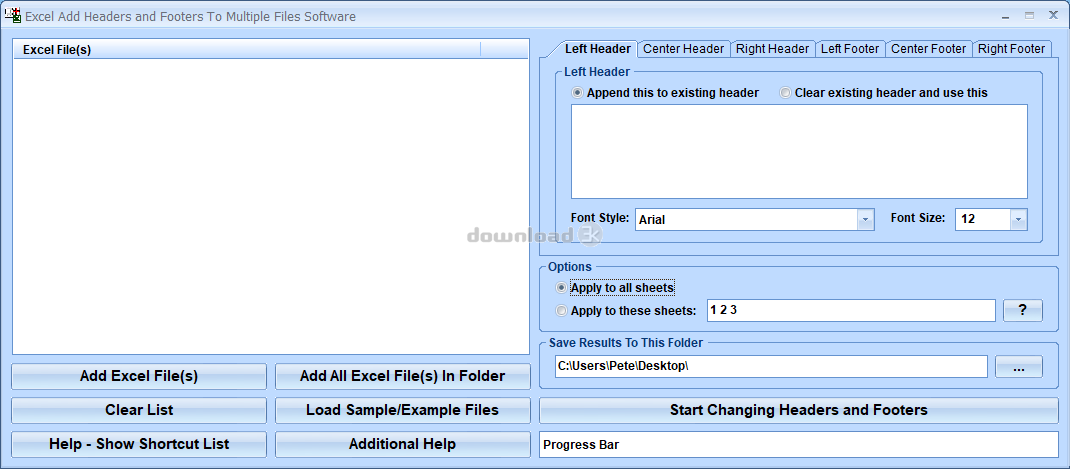1070x469 pixels.
Task: Switch to the Right Header tab
Action: 772,48
